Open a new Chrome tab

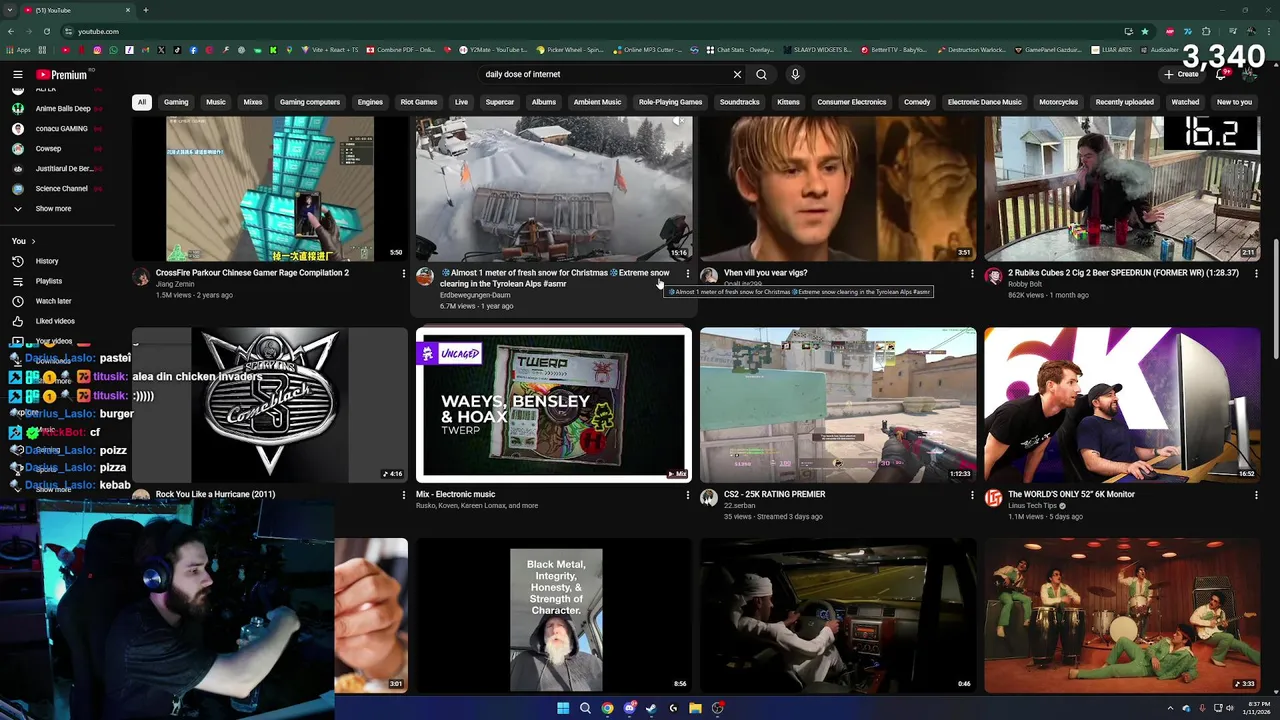coord(145,10)
